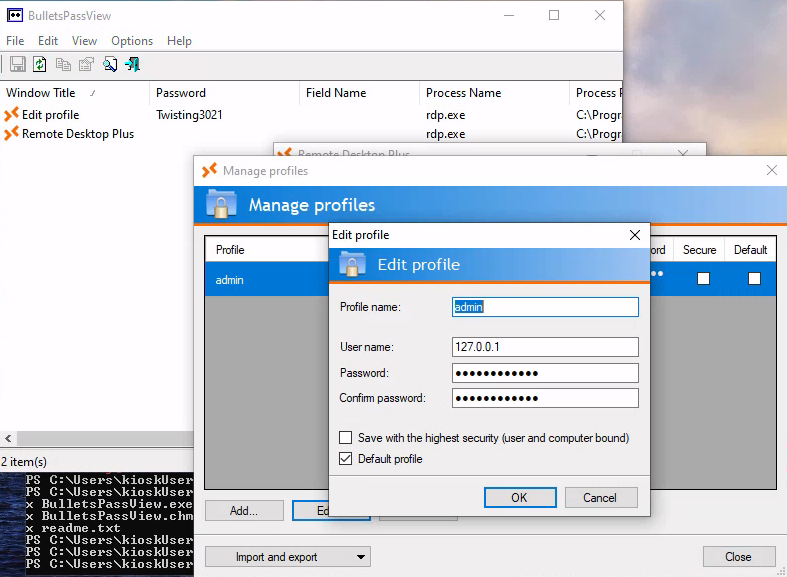This screenshot has width=787, height=577.
Task: Click the Profile name input field
Action: coord(545,307)
